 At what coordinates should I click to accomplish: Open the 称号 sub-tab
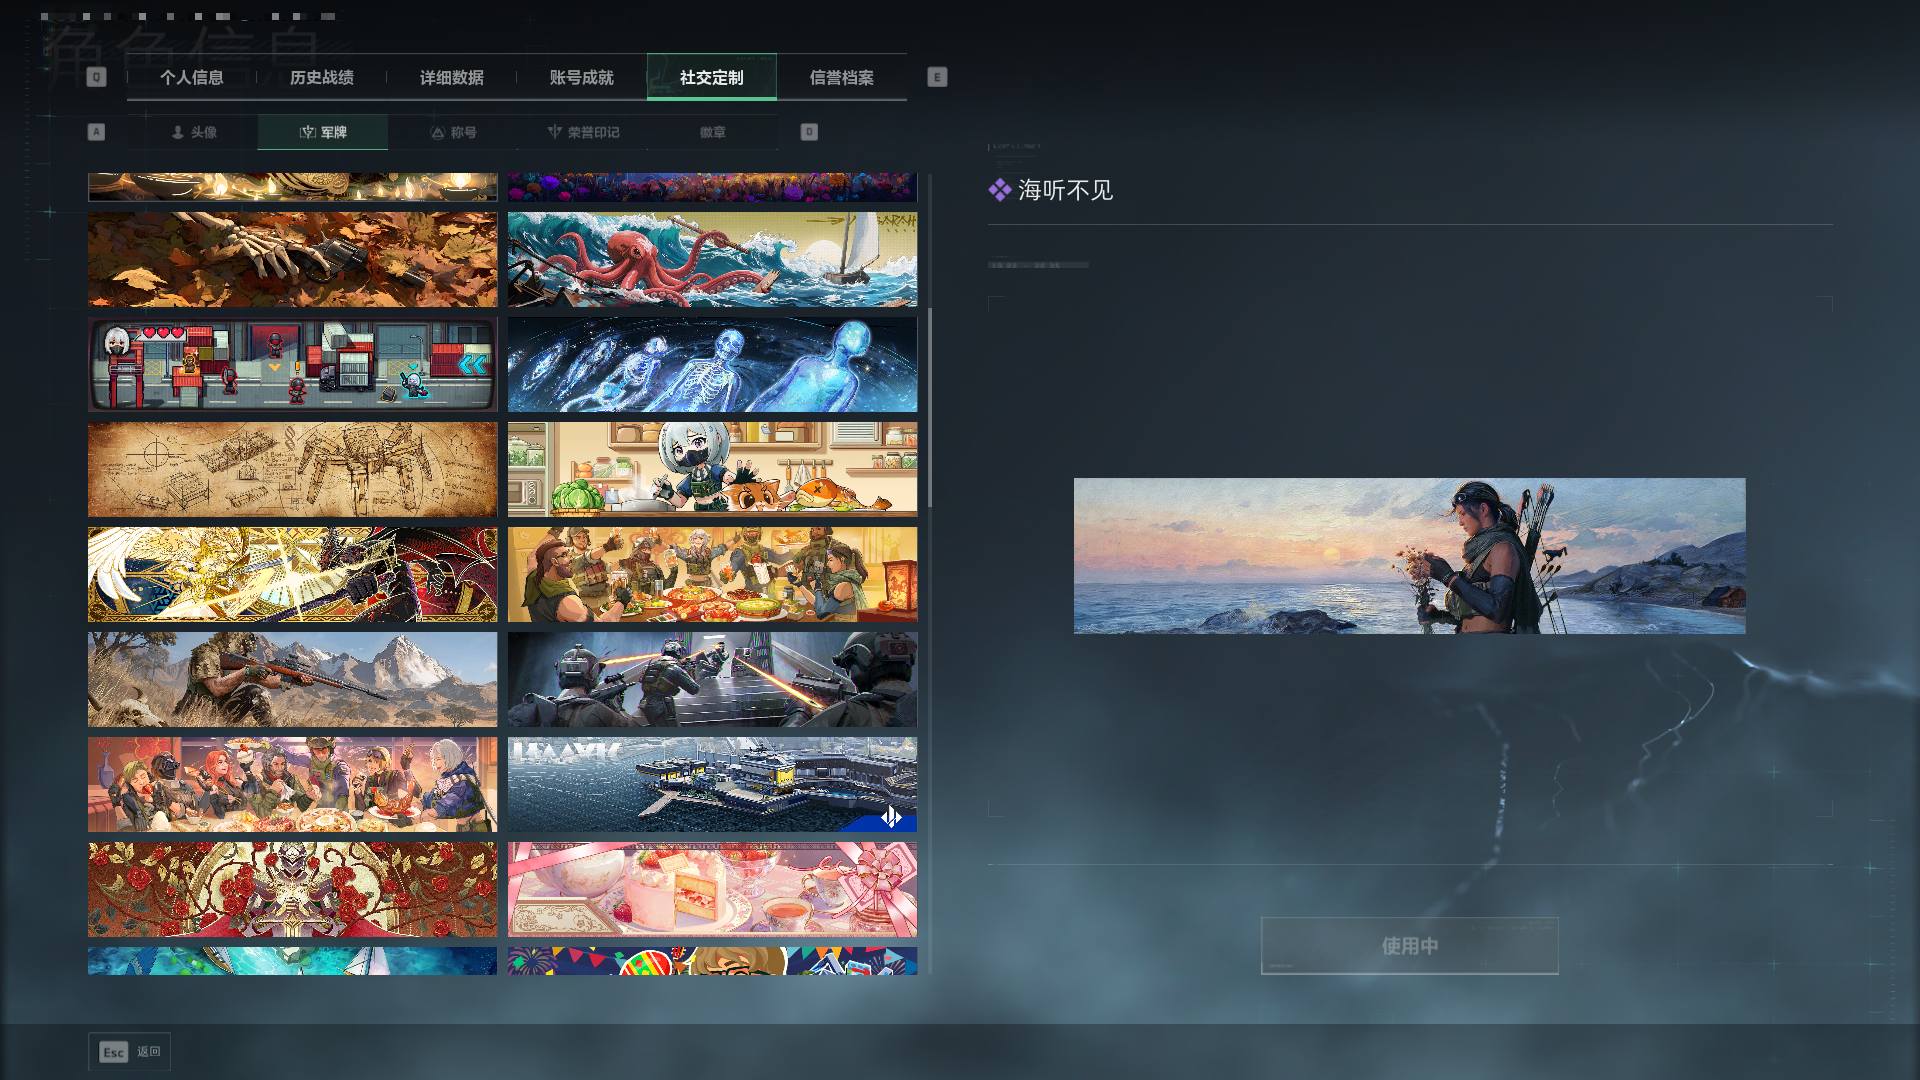453,132
